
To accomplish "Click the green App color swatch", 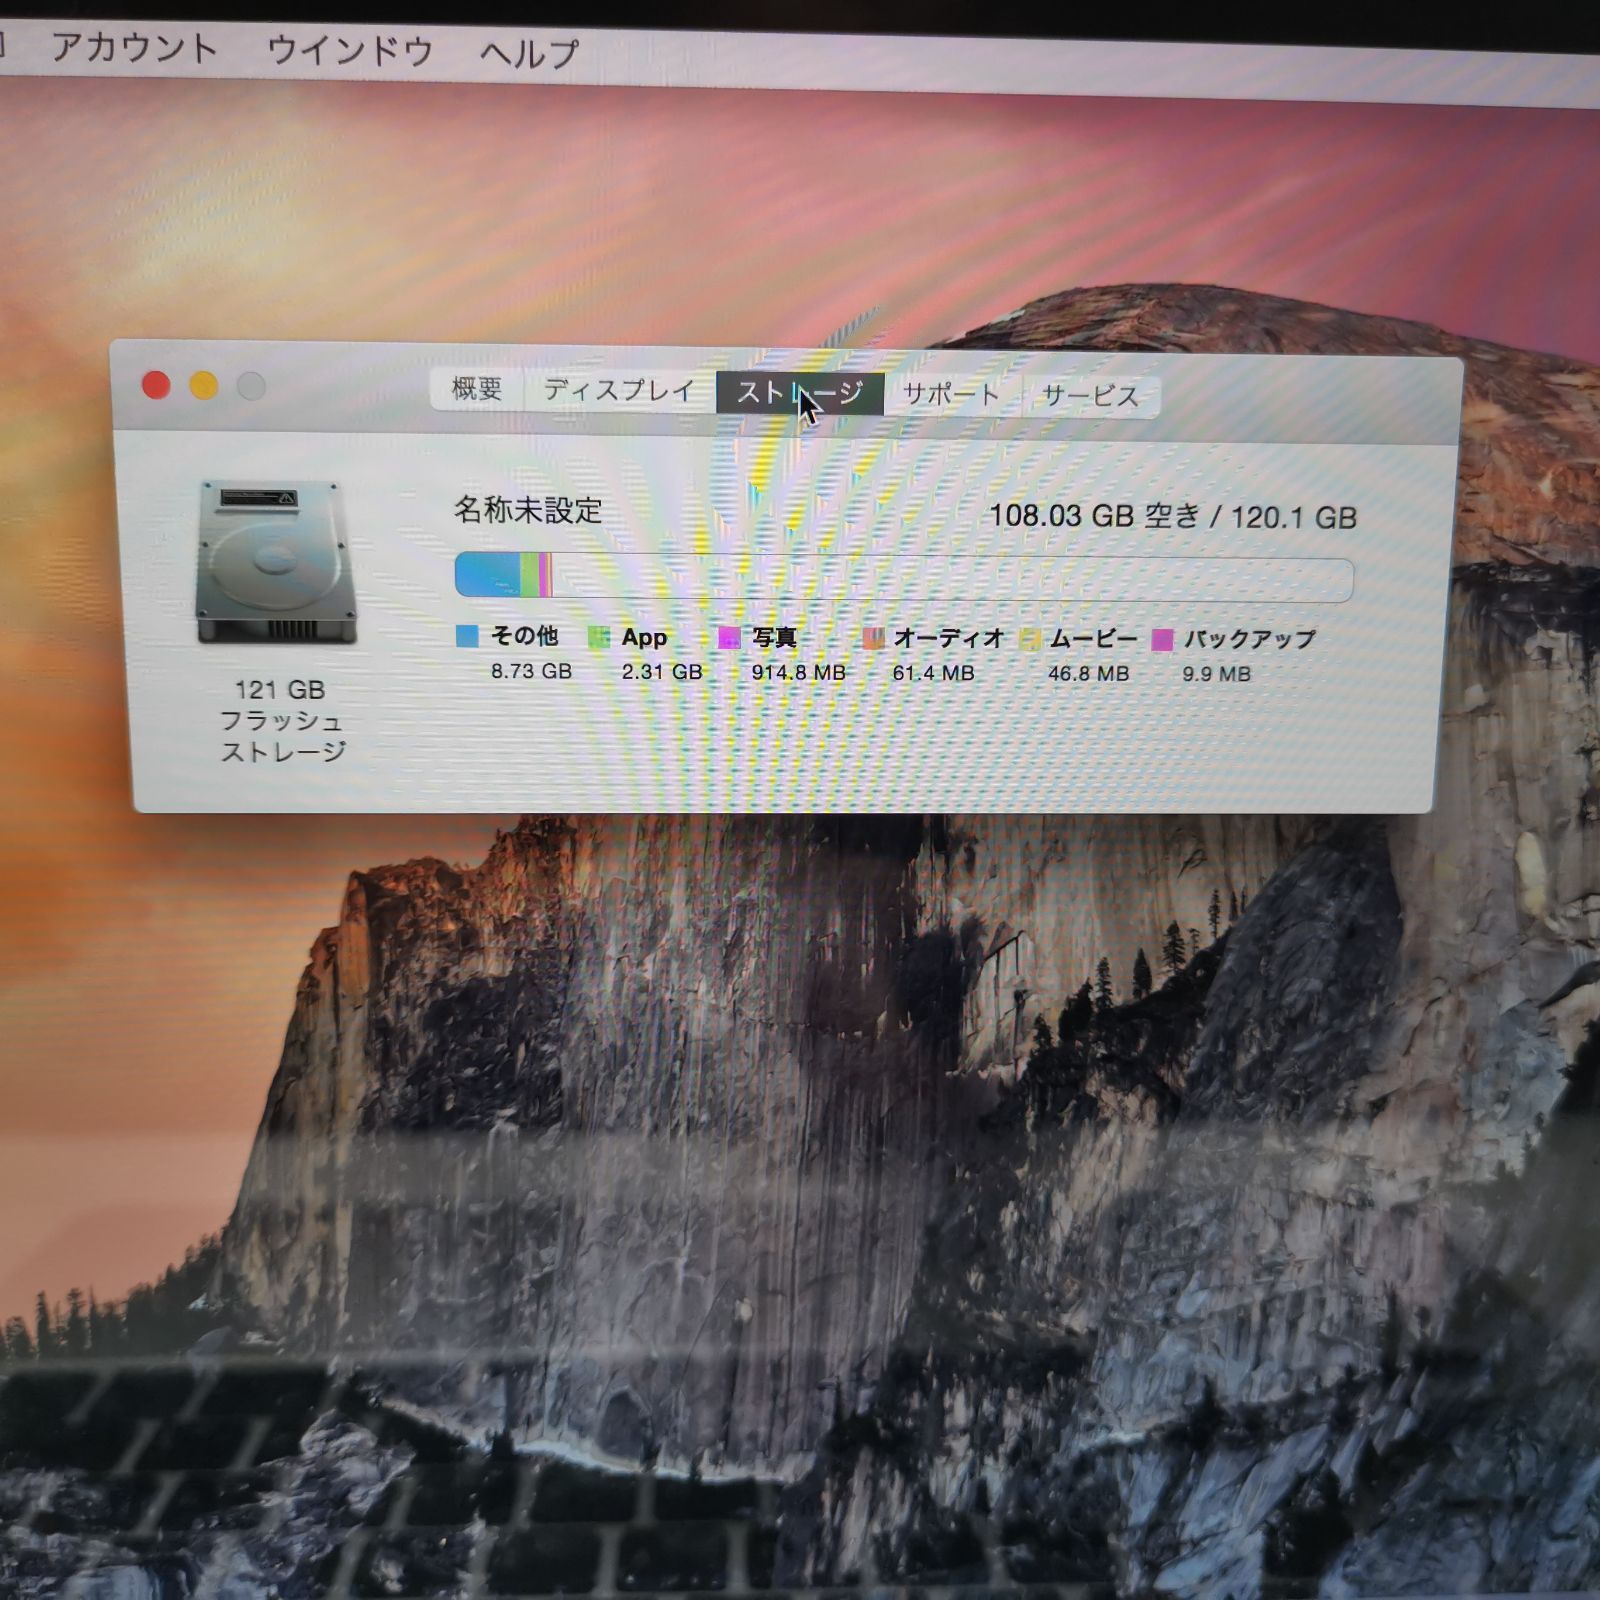I will pyautogui.click(x=598, y=637).
